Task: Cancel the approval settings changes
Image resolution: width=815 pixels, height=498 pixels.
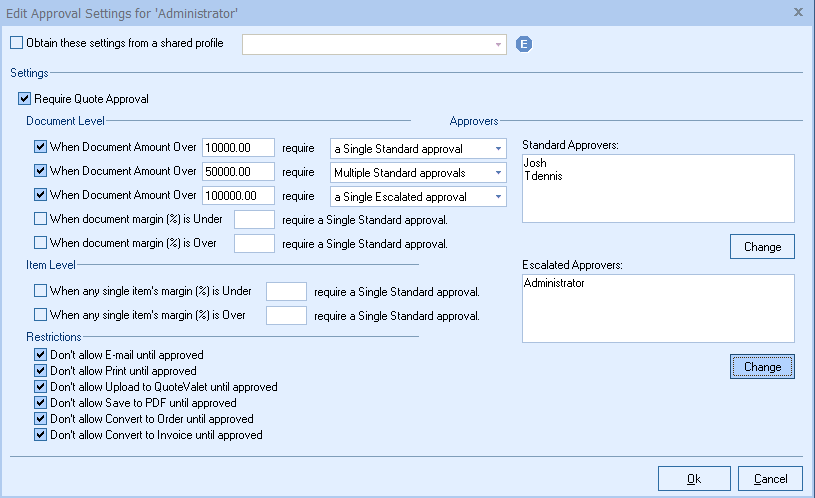Action: [x=770, y=479]
